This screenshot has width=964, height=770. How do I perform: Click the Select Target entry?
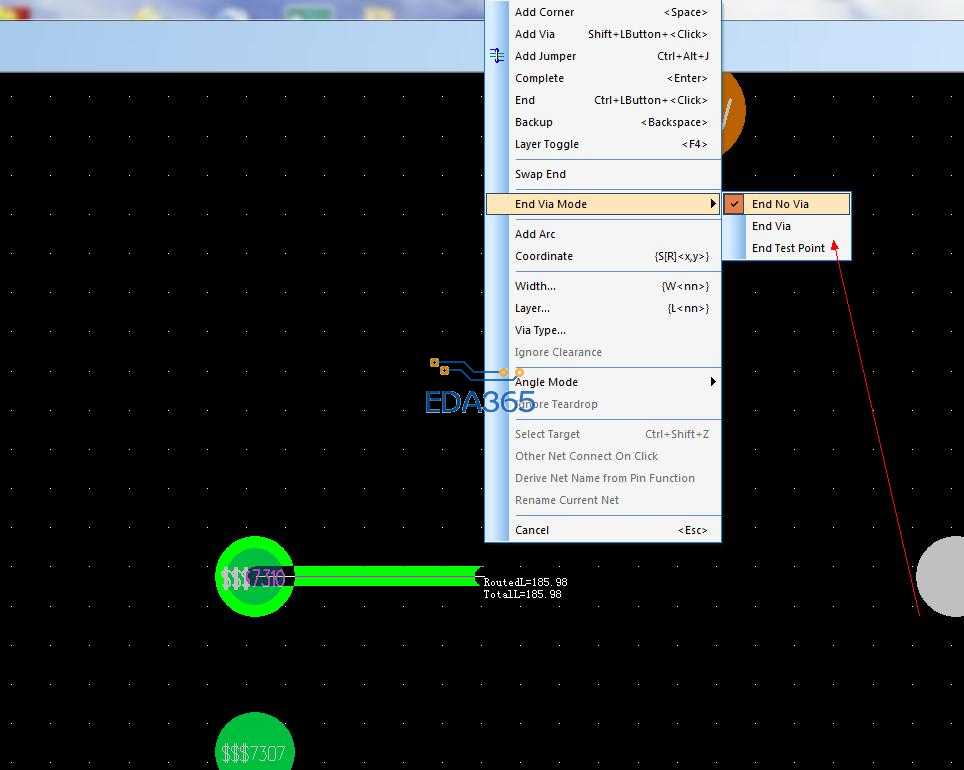coord(602,434)
